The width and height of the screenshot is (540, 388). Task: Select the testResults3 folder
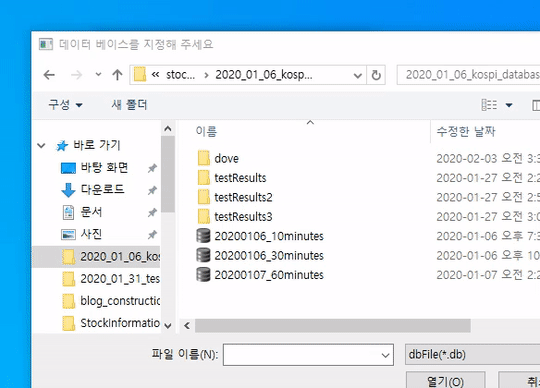(x=243, y=217)
